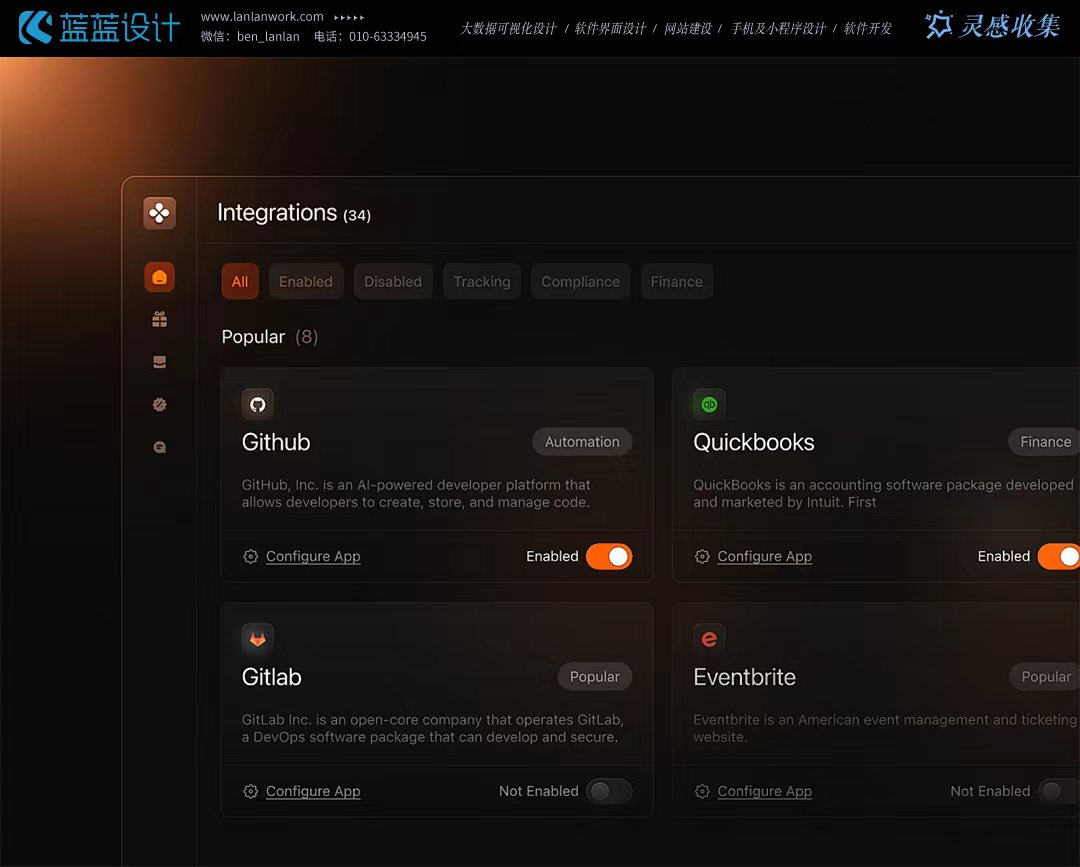Click the four-dot app logo in sidebar

(159, 213)
